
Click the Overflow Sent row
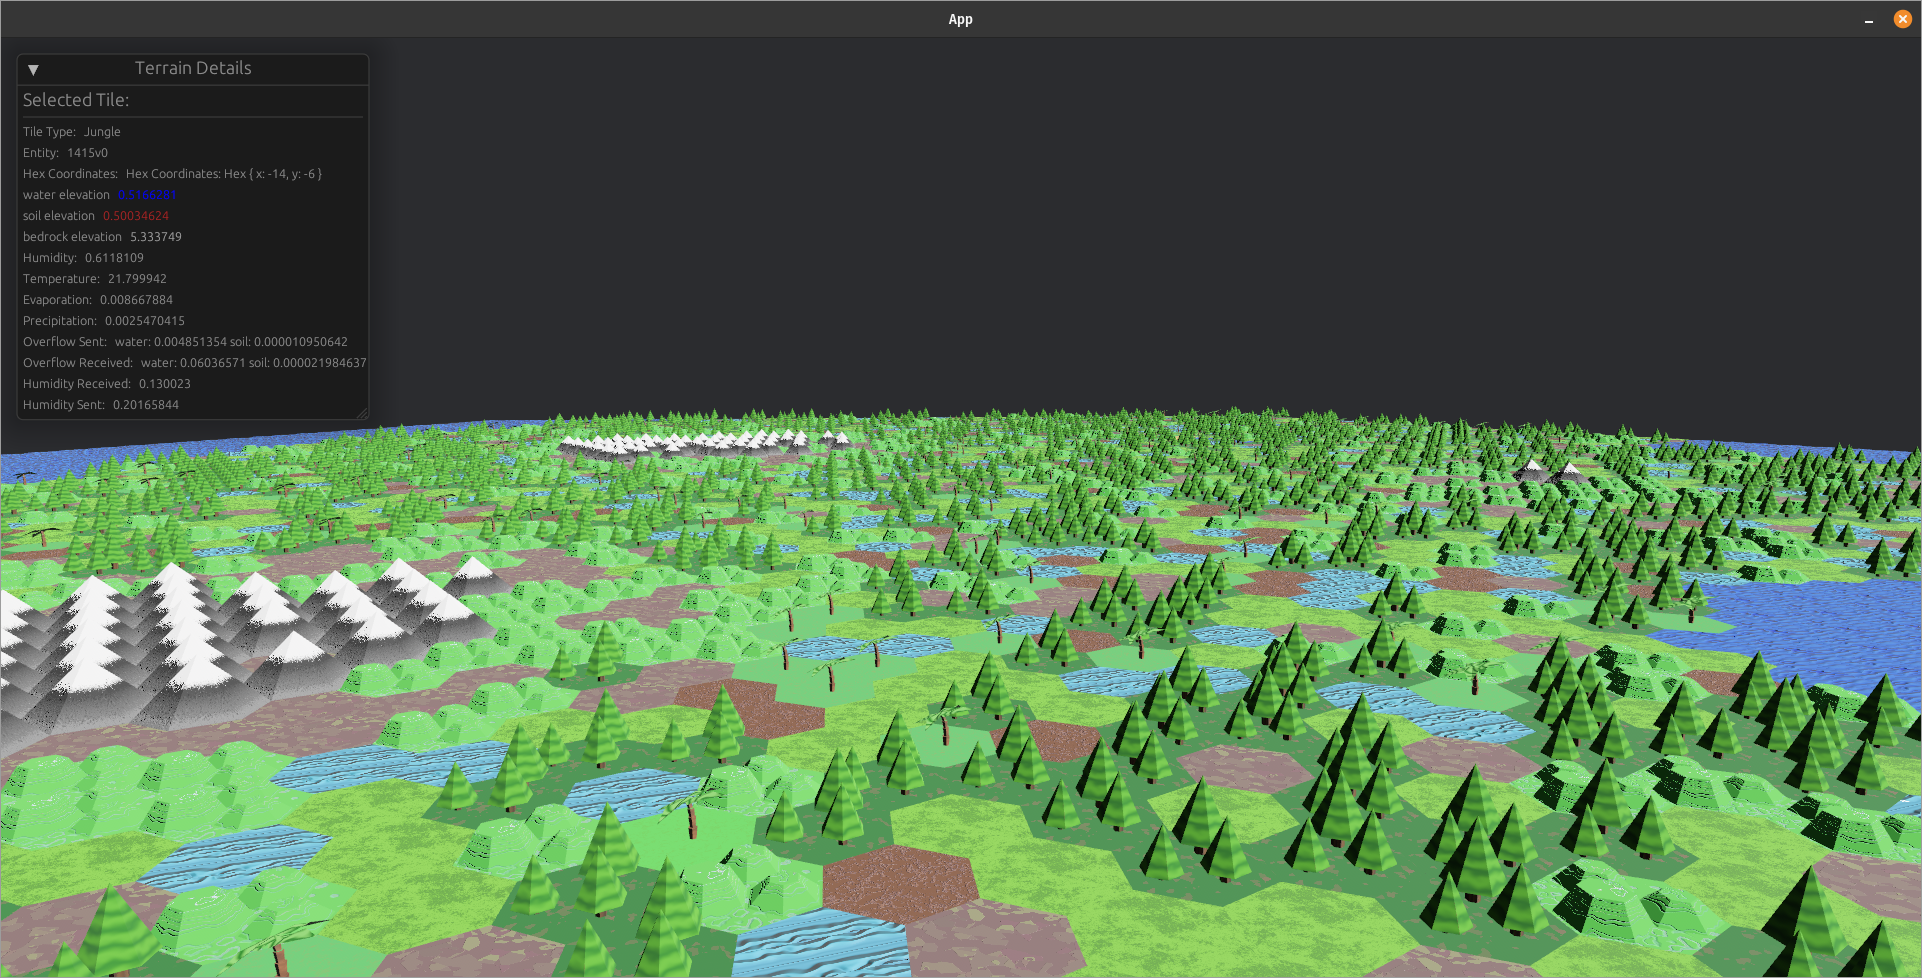pyautogui.click(x=185, y=342)
